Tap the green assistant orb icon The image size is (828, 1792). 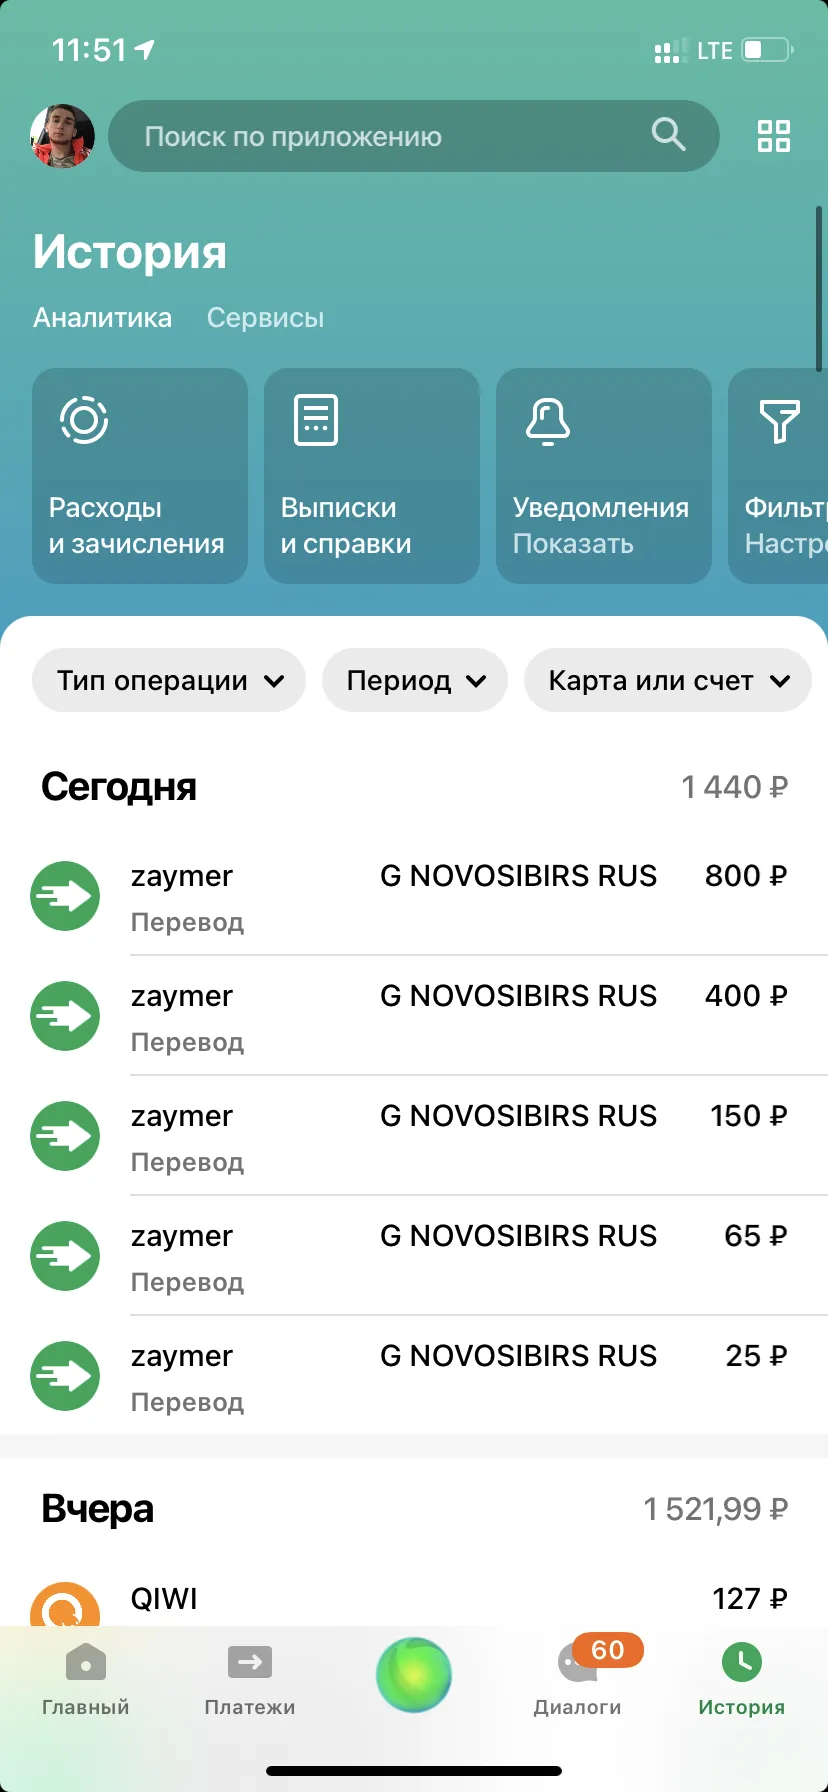(x=414, y=1674)
